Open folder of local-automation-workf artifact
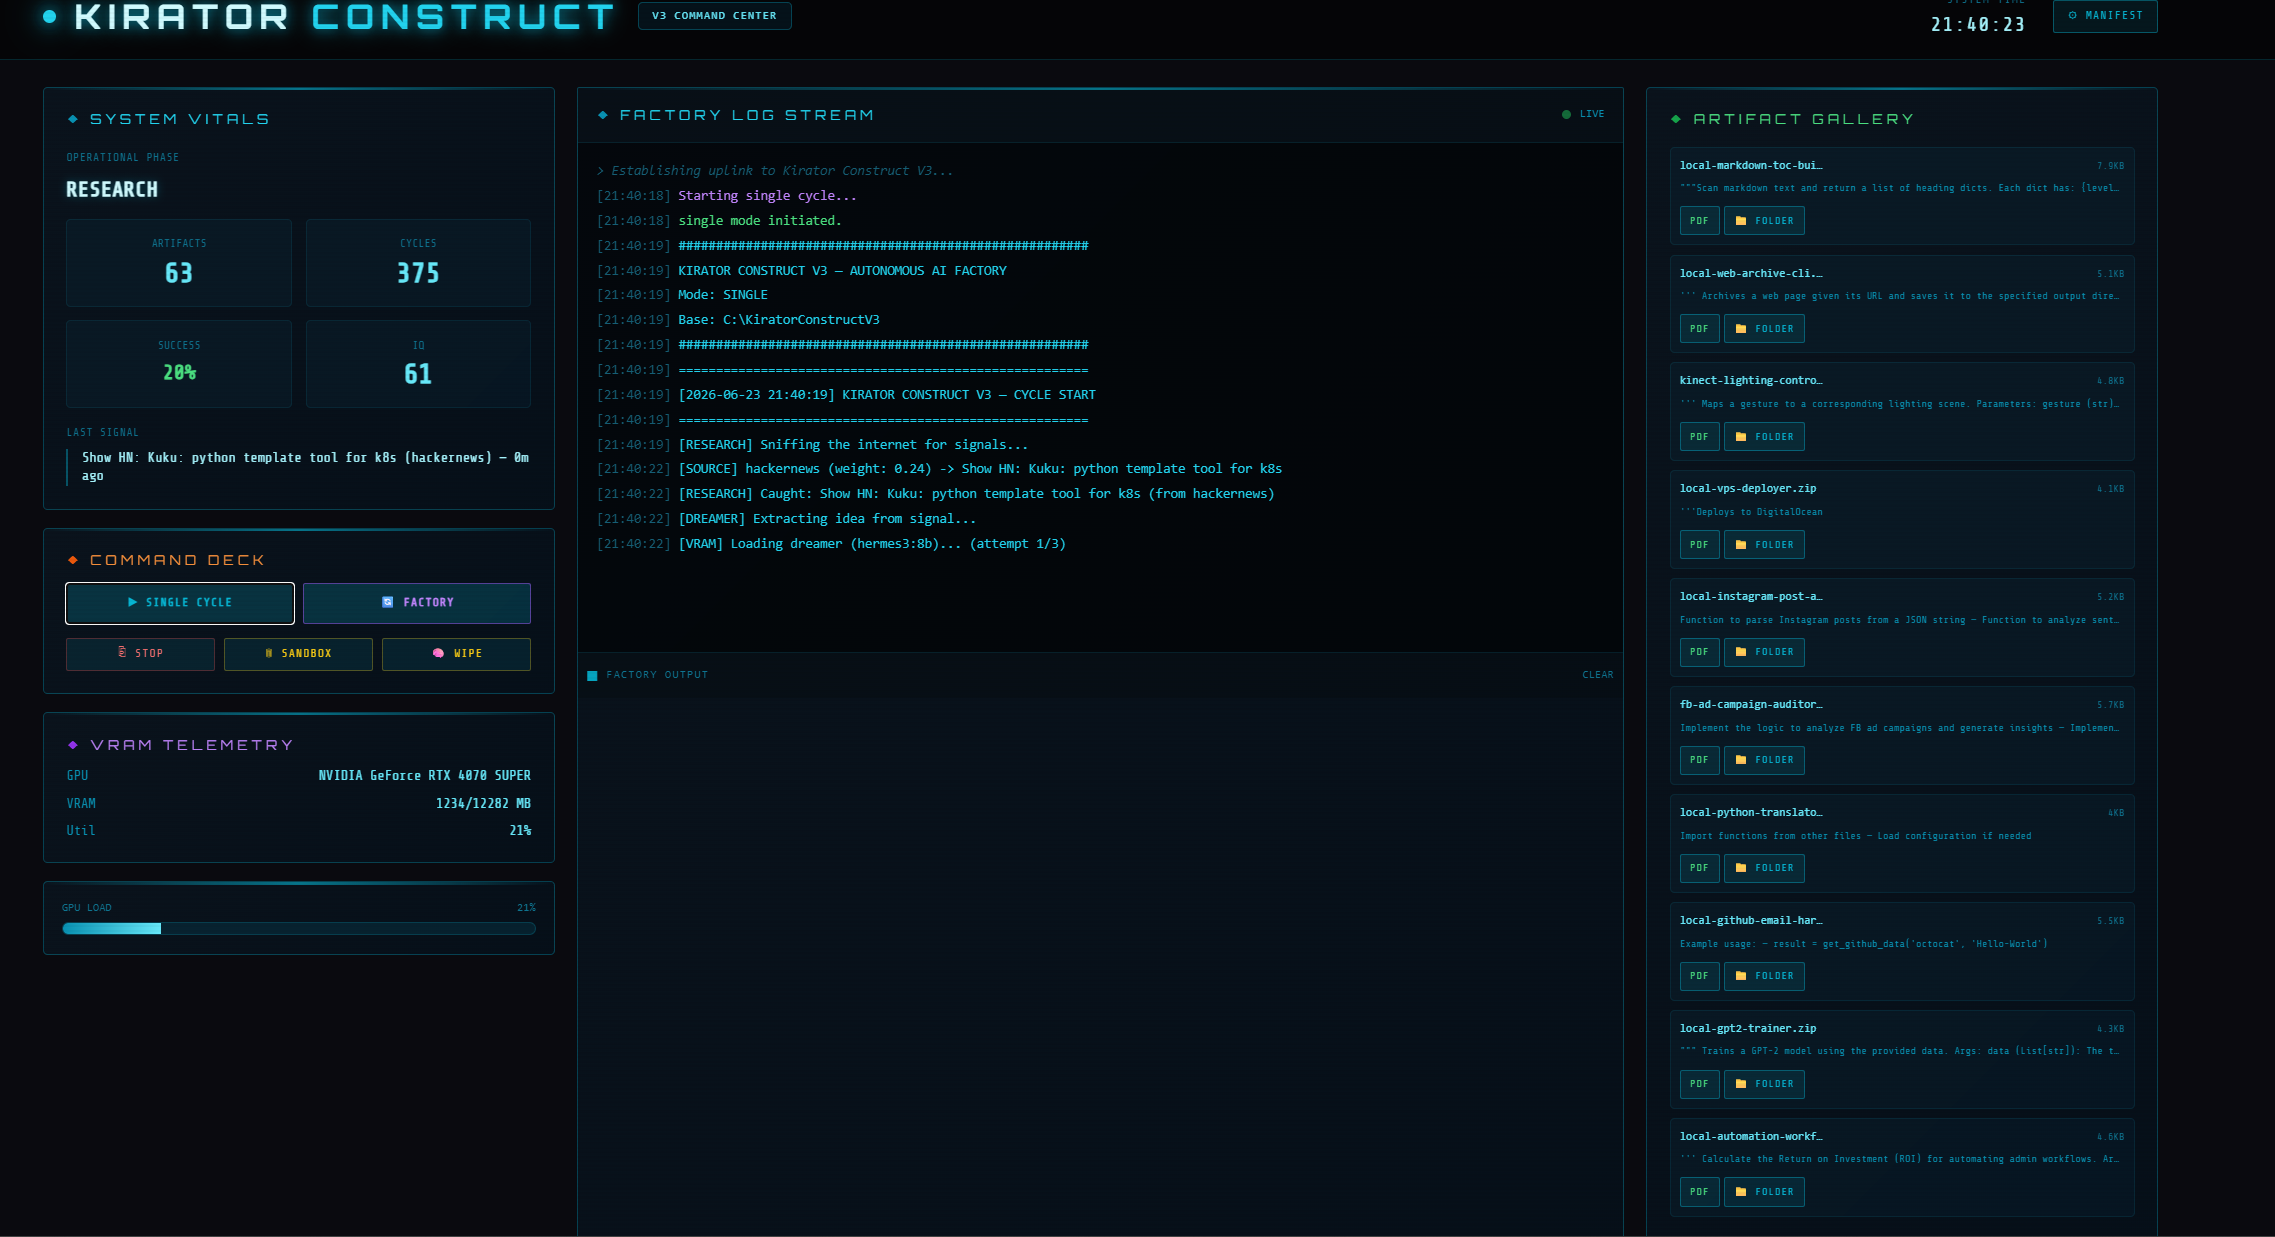 [x=1764, y=1192]
